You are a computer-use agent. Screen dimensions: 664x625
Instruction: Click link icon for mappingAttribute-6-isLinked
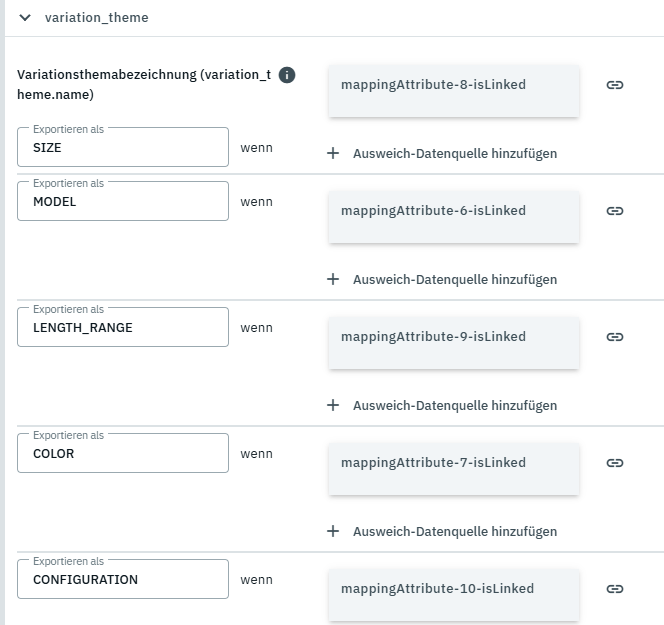(615, 211)
